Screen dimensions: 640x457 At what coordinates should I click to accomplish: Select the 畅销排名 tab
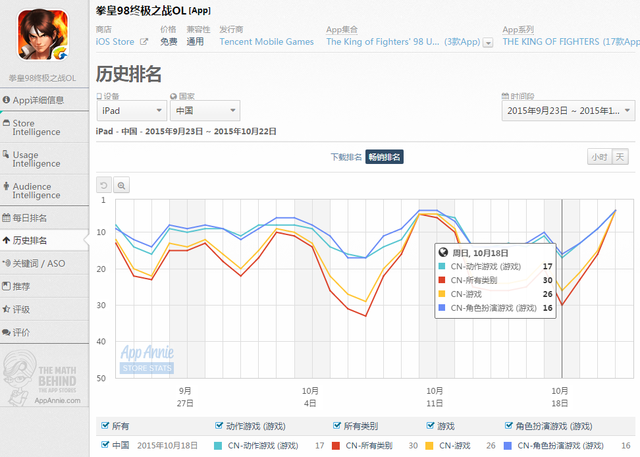pos(384,157)
